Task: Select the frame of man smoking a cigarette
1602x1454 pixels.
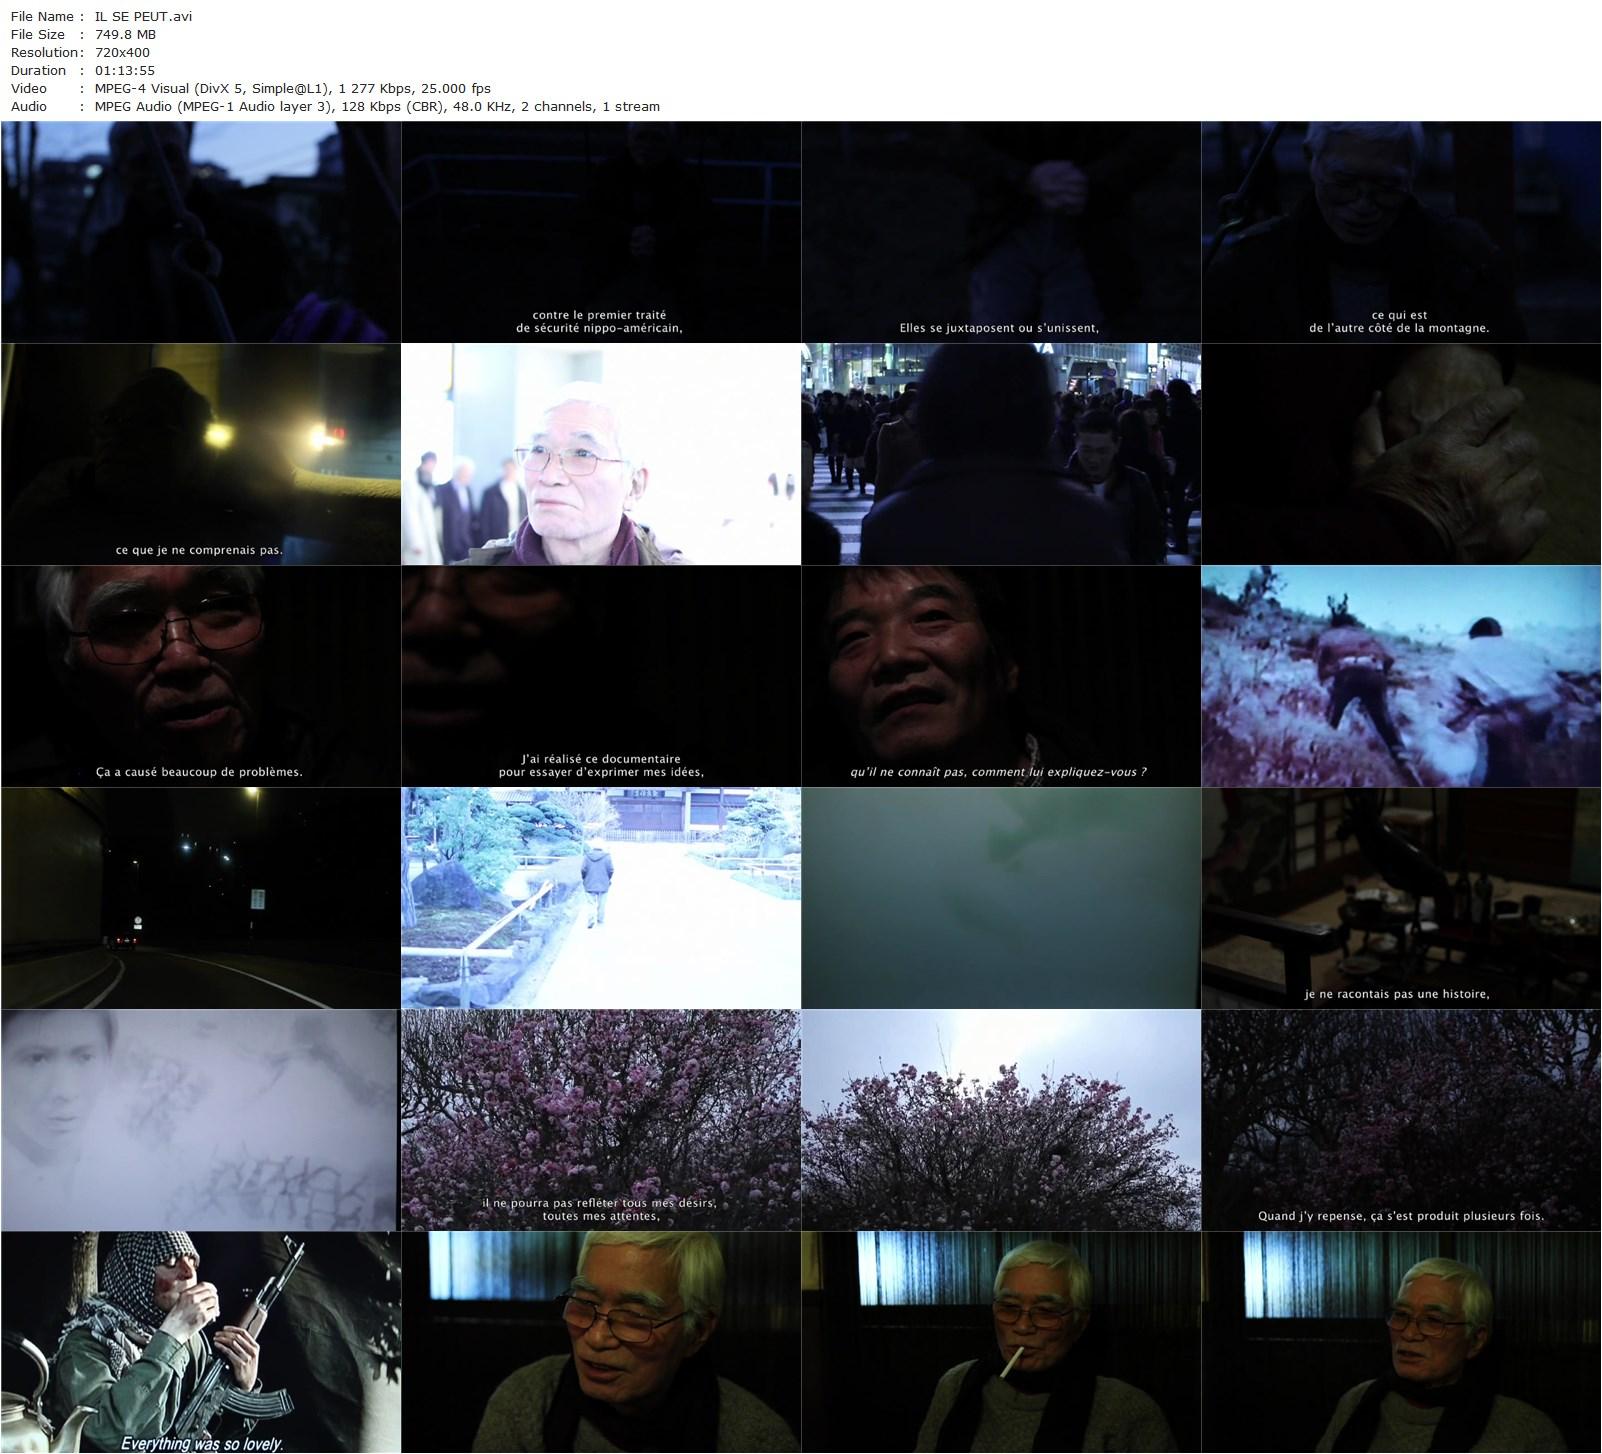Action: [x=1001, y=1342]
